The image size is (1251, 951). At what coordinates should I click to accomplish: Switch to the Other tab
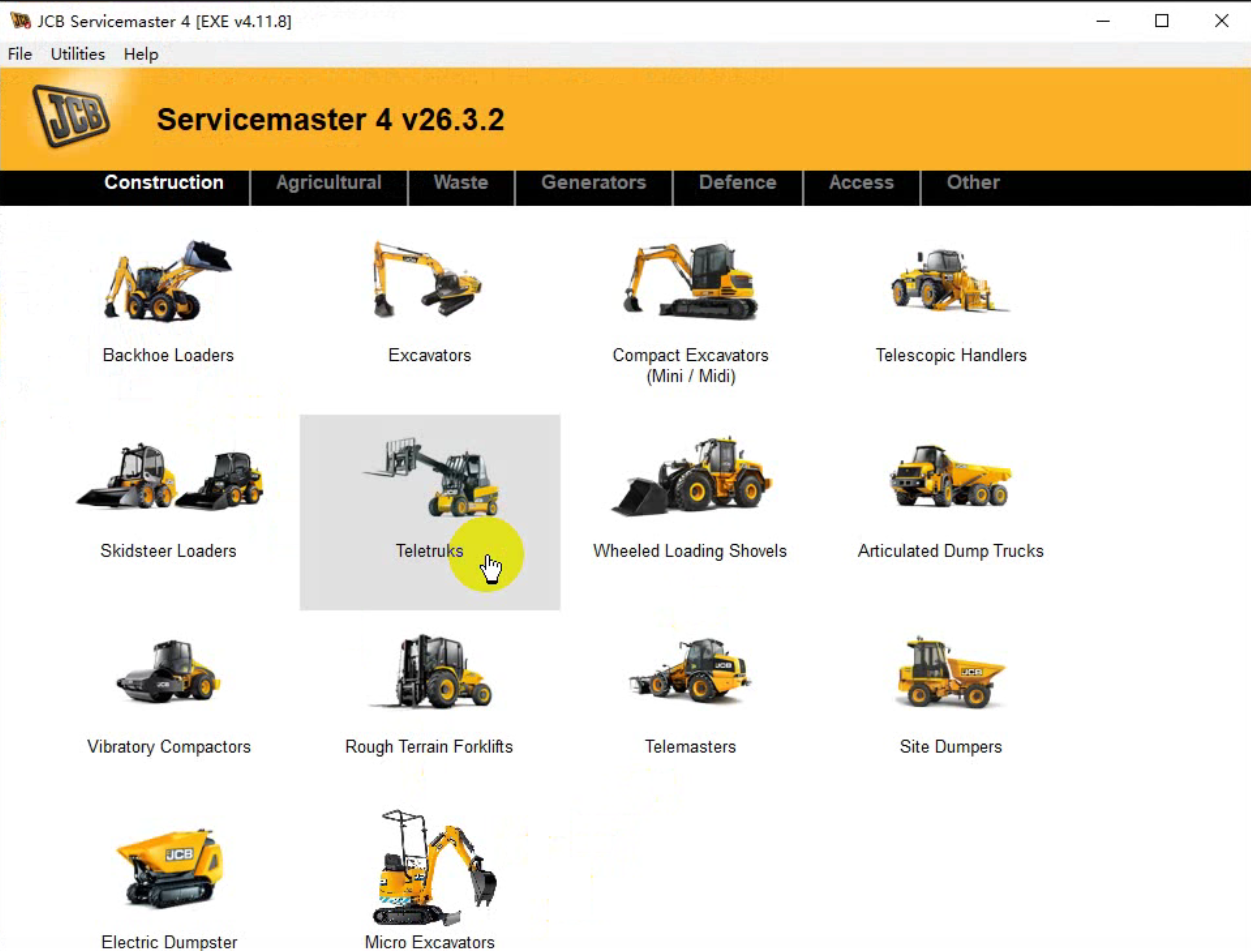click(x=974, y=183)
